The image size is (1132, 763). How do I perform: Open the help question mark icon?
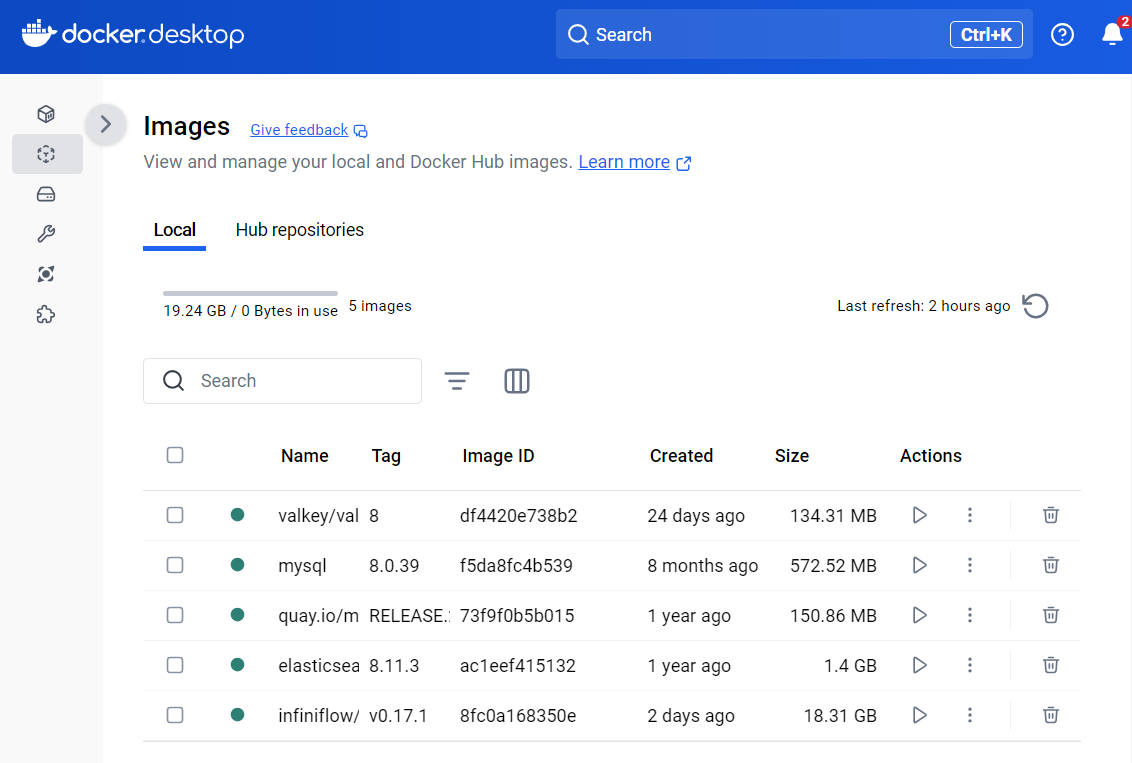coord(1062,35)
